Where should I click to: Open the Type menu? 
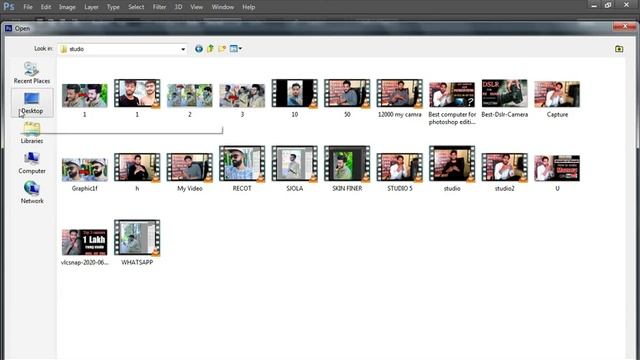click(x=113, y=7)
